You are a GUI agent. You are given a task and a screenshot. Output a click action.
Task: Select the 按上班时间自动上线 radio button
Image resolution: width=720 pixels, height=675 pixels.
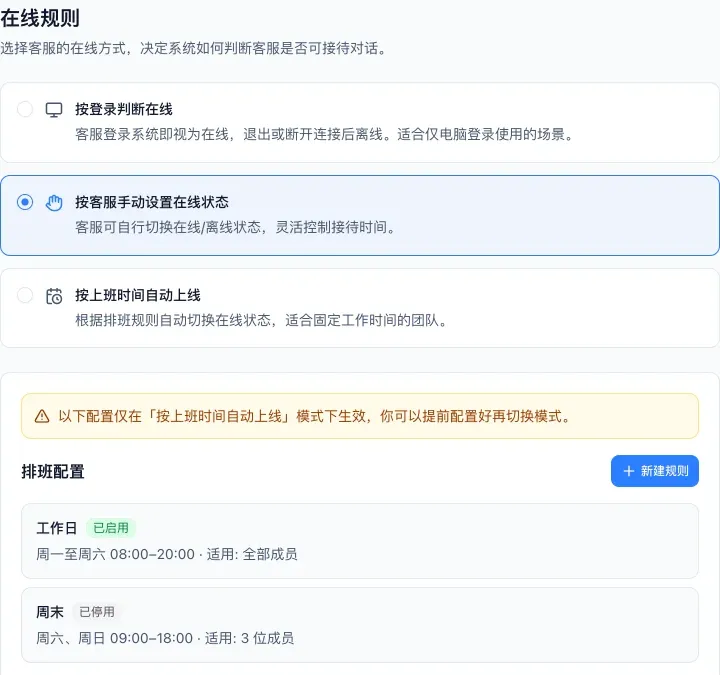[25, 295]
